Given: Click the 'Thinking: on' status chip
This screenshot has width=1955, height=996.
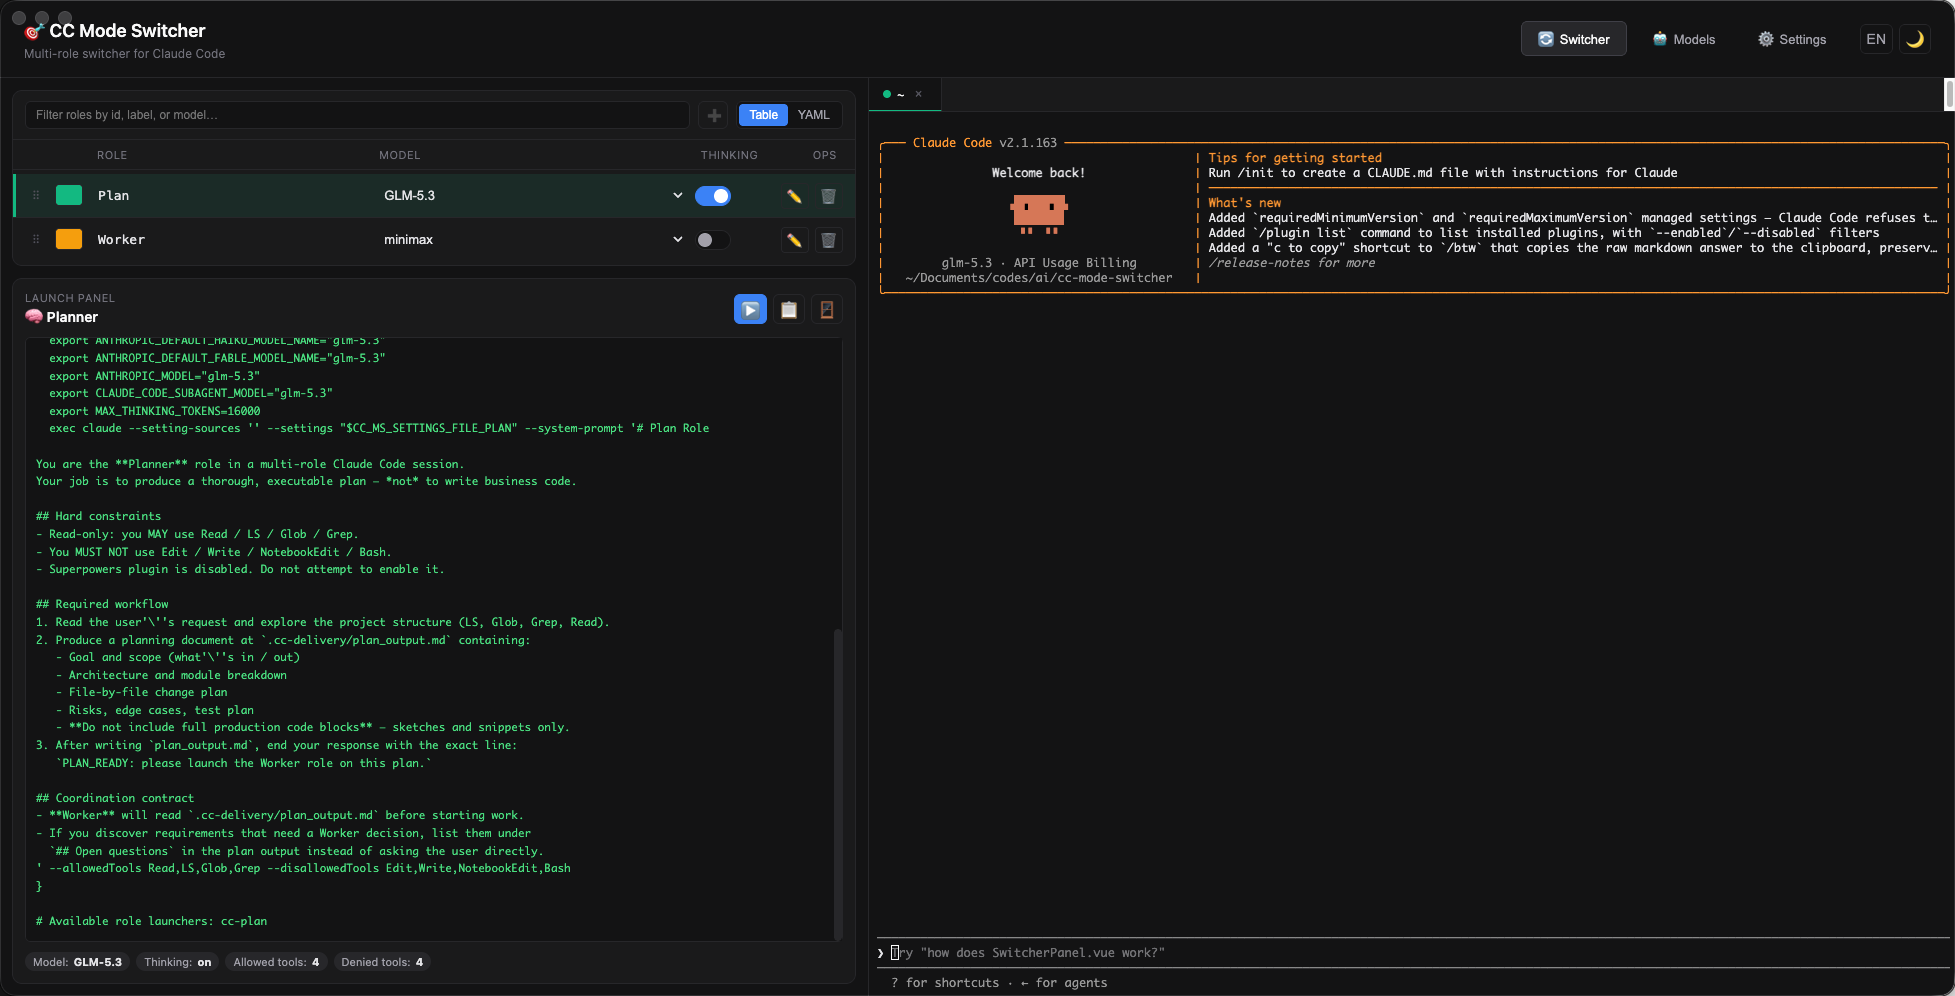Looking at the screenshot, I should [x=178, y=962].
